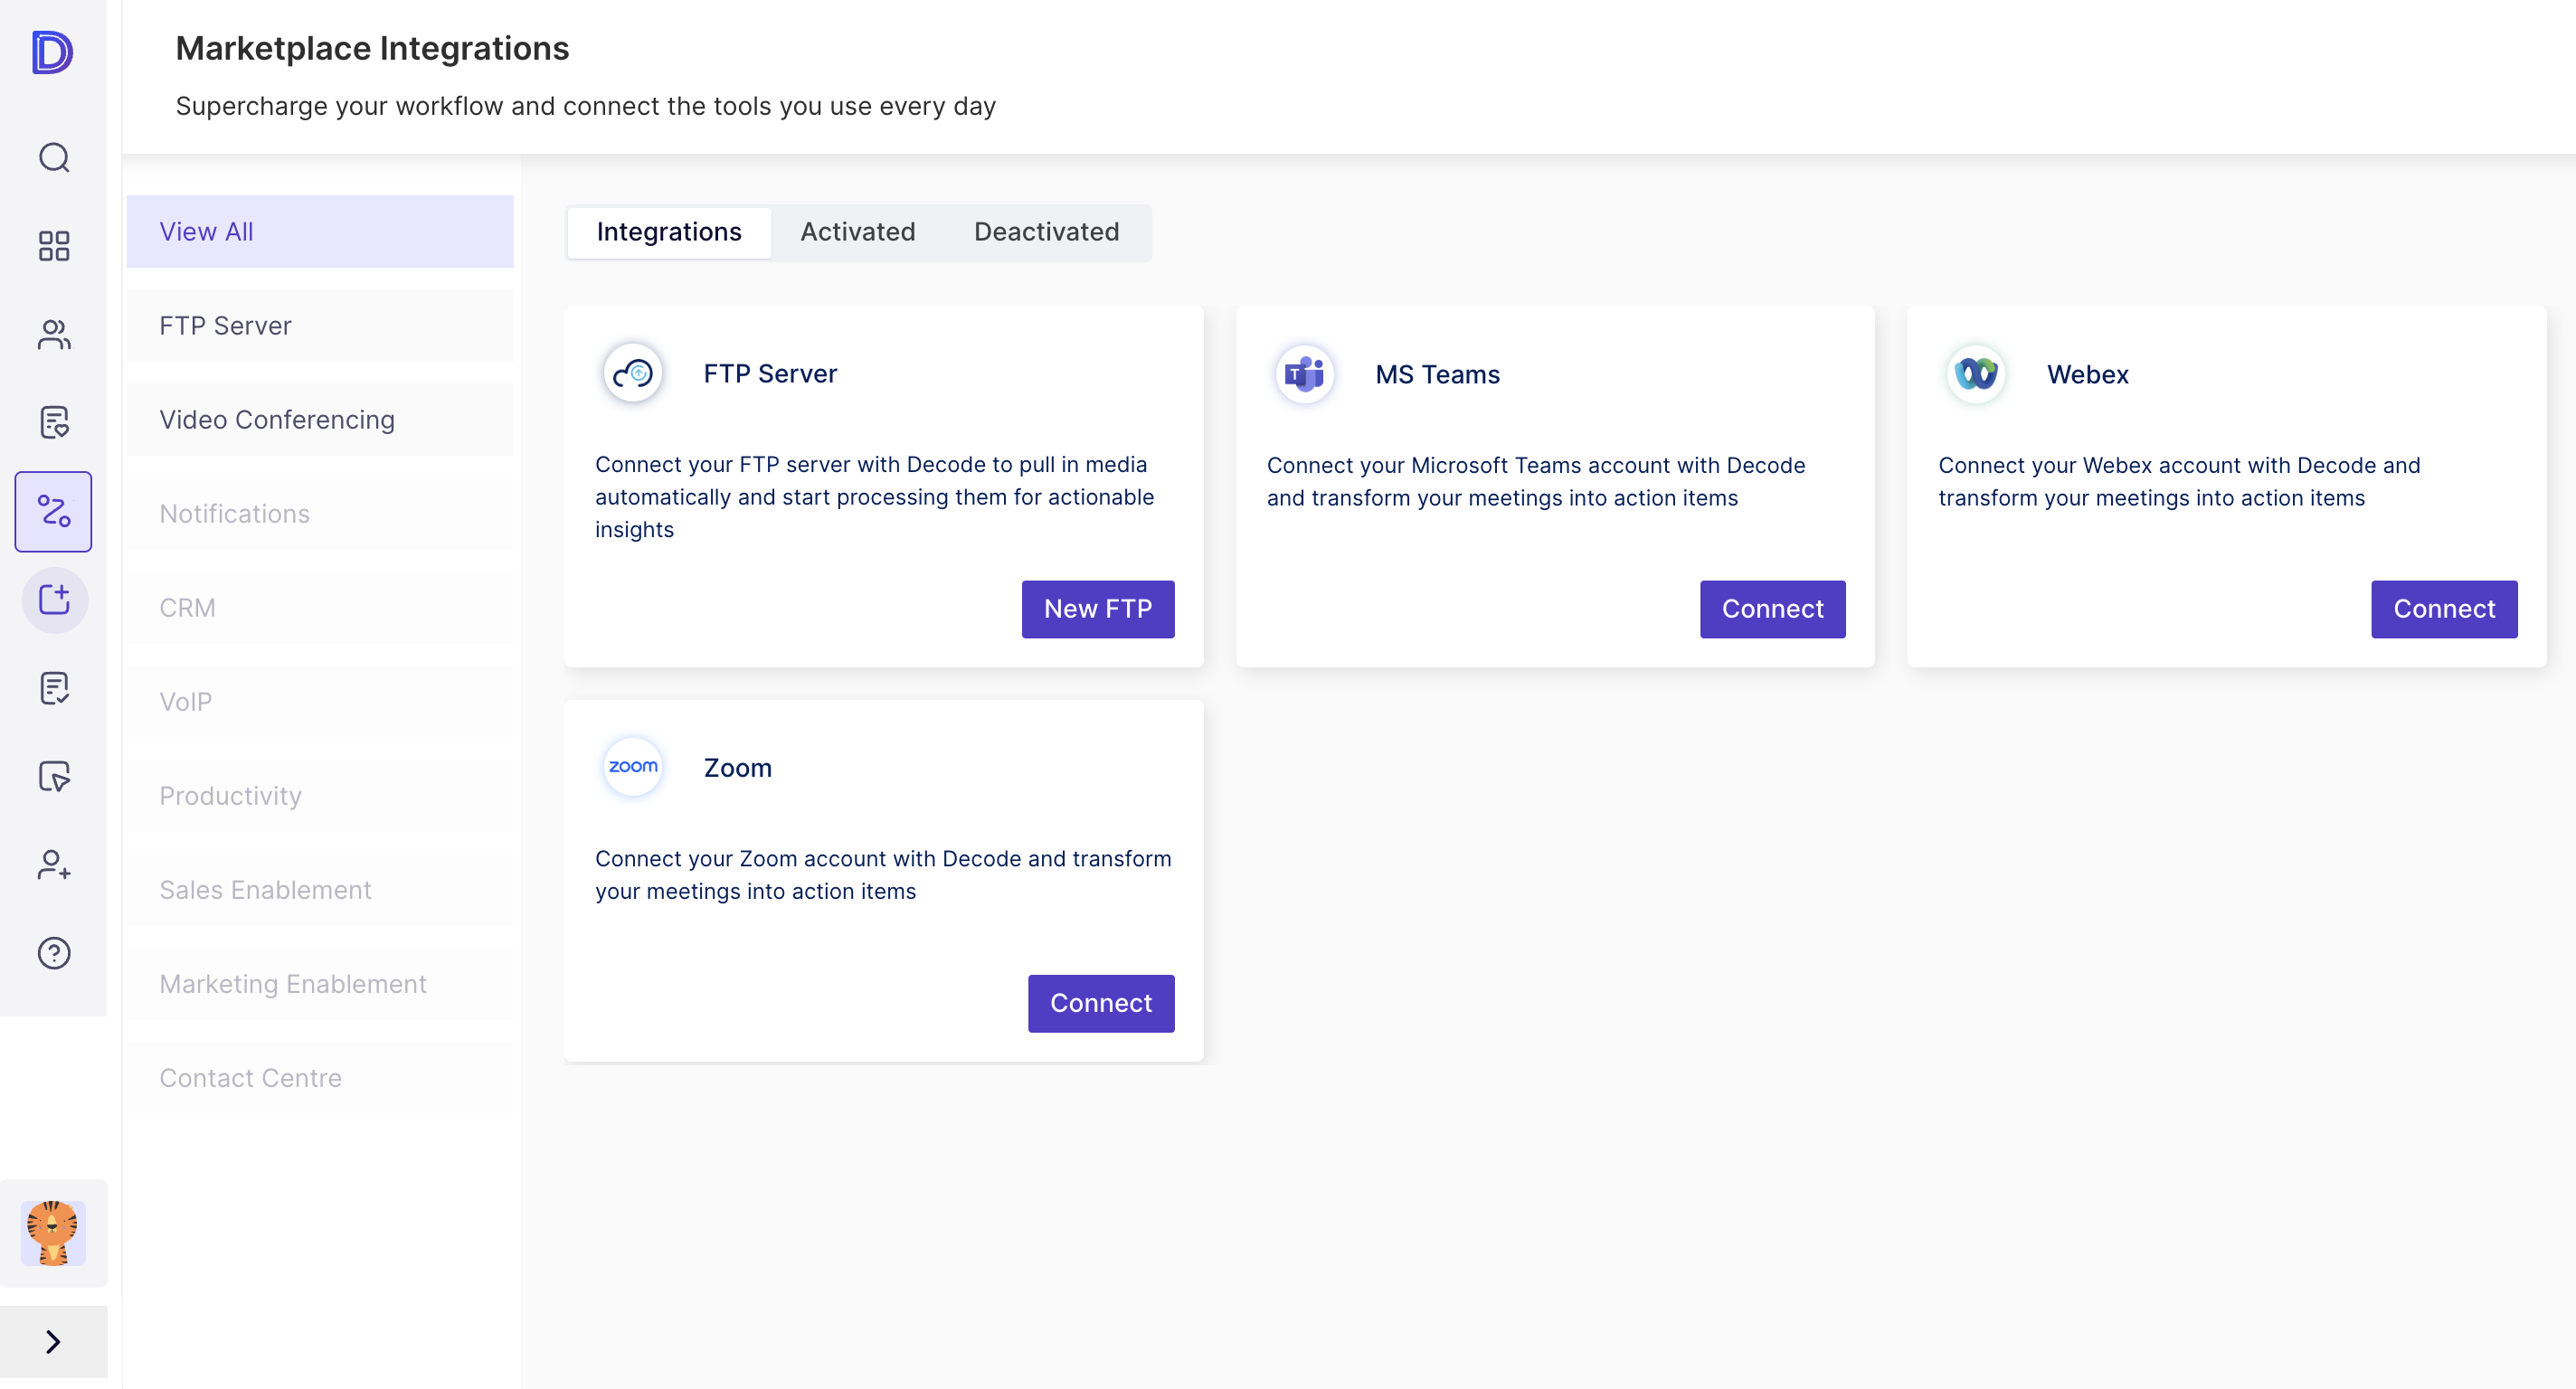
Task: Select Notifications category
Action: point(320,514)
